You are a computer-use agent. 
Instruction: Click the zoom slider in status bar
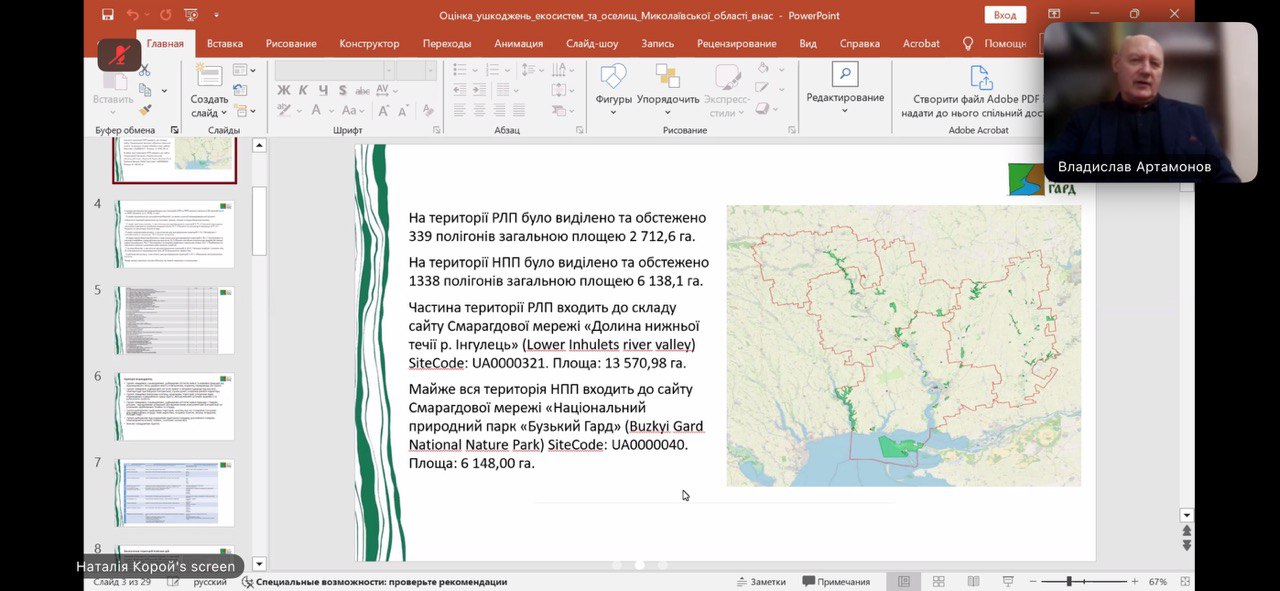tap(1069, 582)
